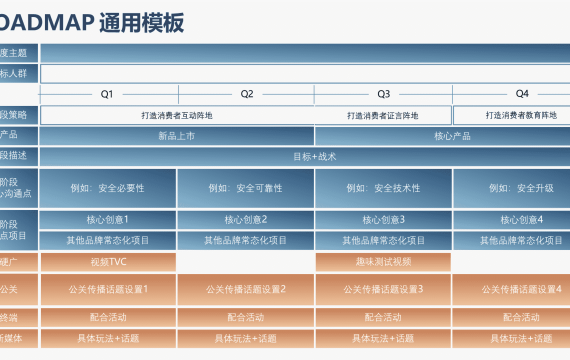Click 其他品牌常态化项目 below 核心创意3
570x360 pixels.
(x=384, y=240)
